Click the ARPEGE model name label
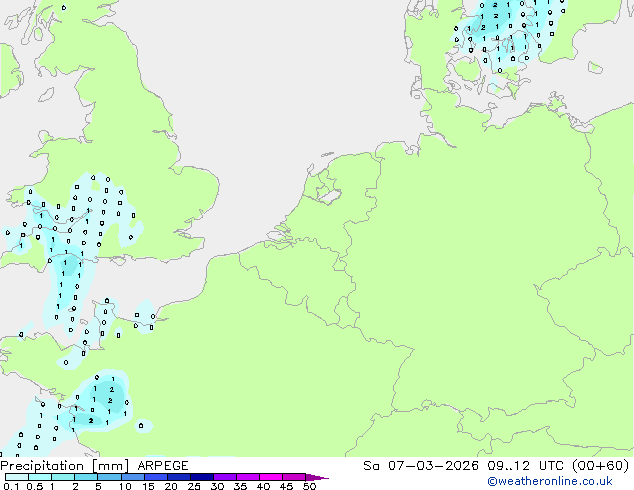 tap(163, 466)
